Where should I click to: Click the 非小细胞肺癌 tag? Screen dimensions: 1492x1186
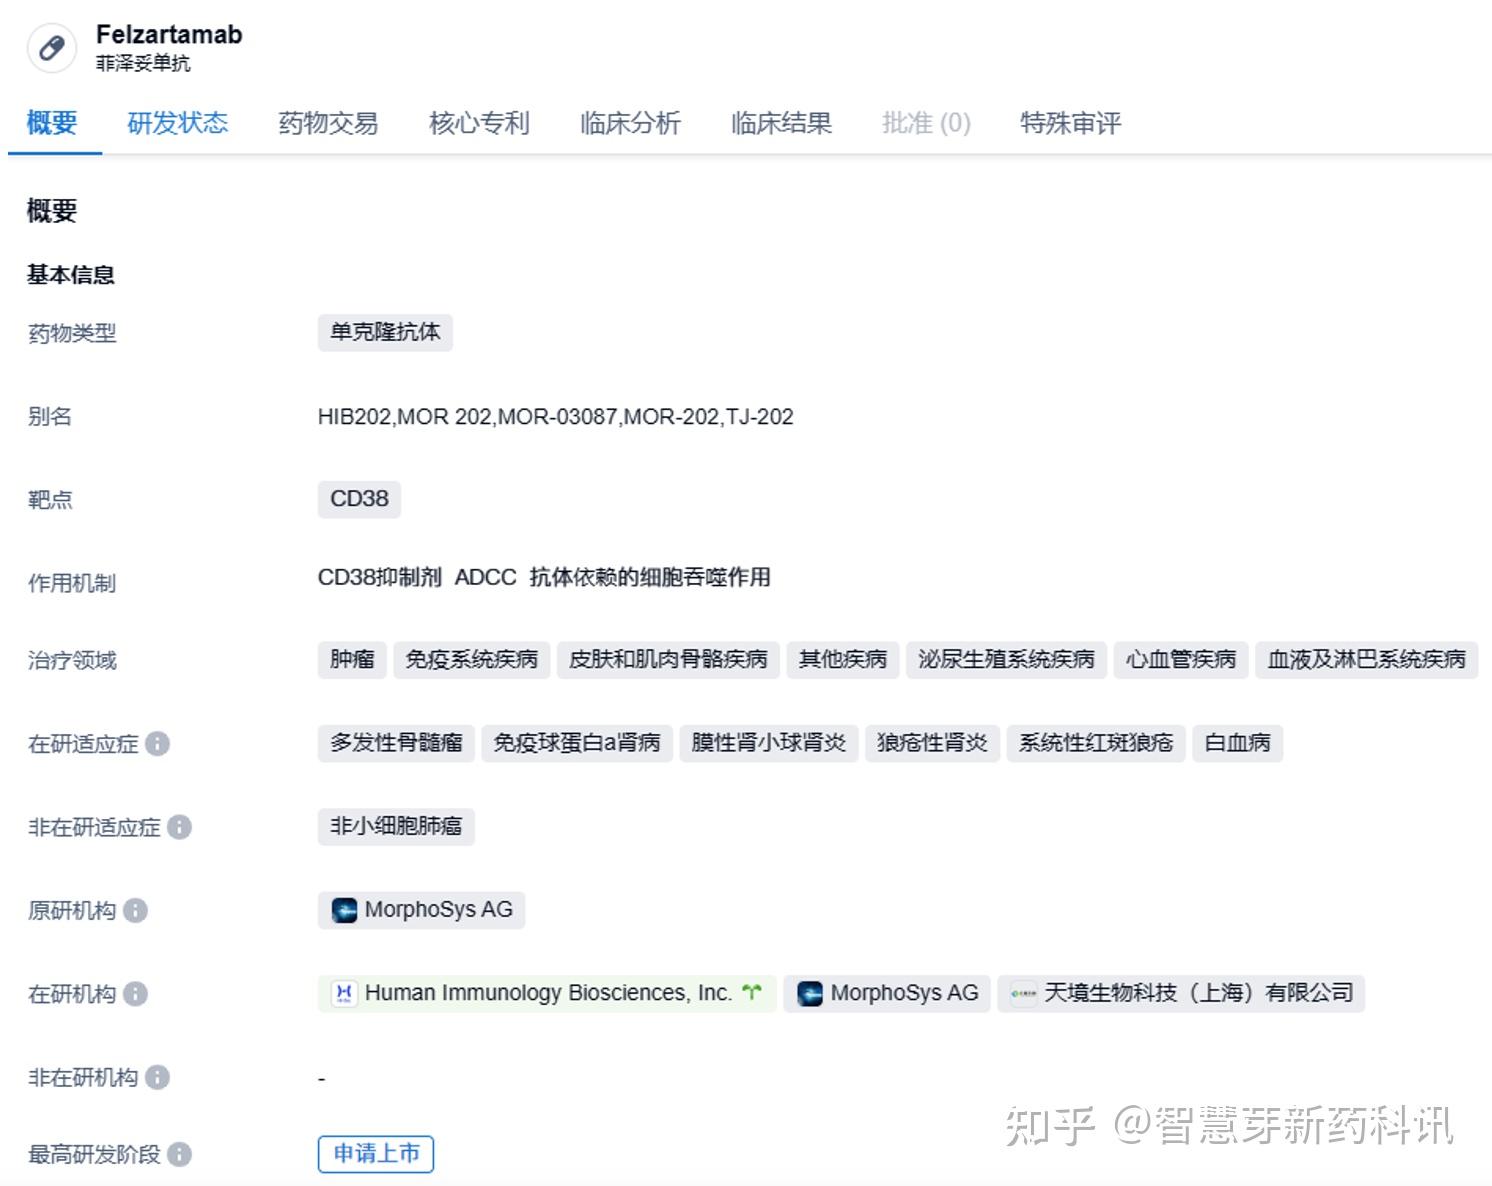396,826
